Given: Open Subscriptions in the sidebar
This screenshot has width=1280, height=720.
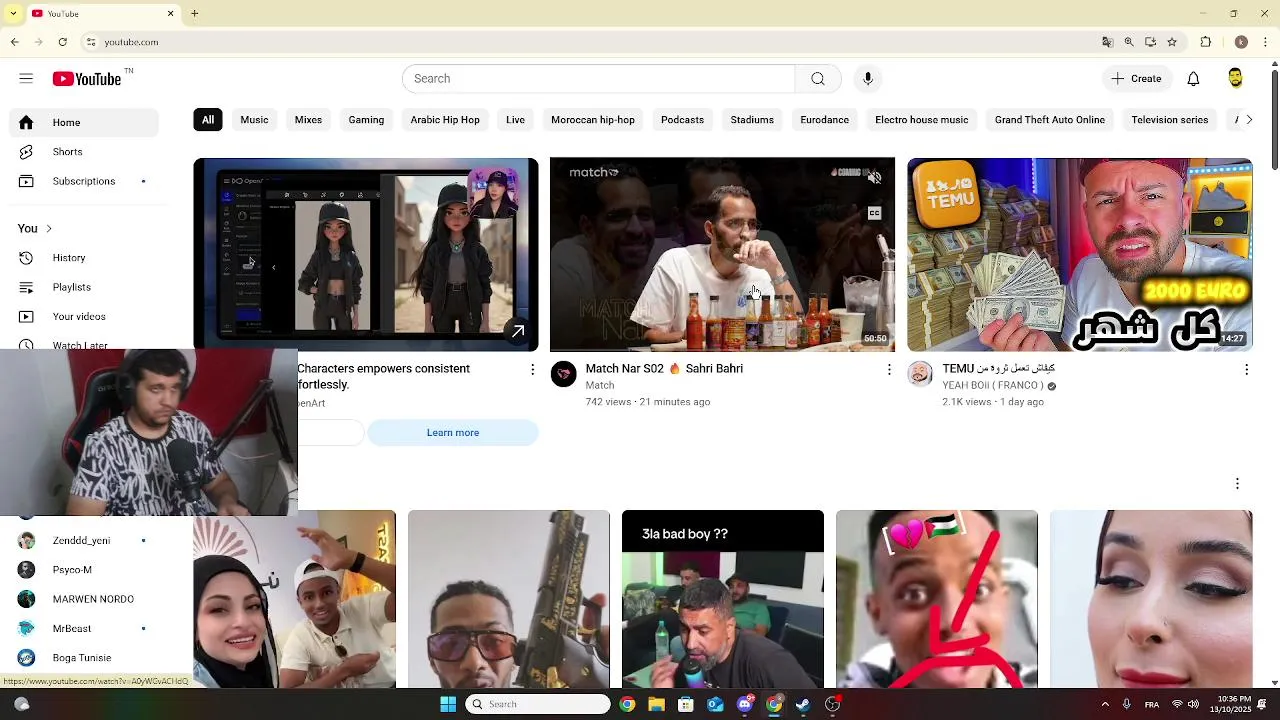Looking at the screenshot, I should pos(84,181).
